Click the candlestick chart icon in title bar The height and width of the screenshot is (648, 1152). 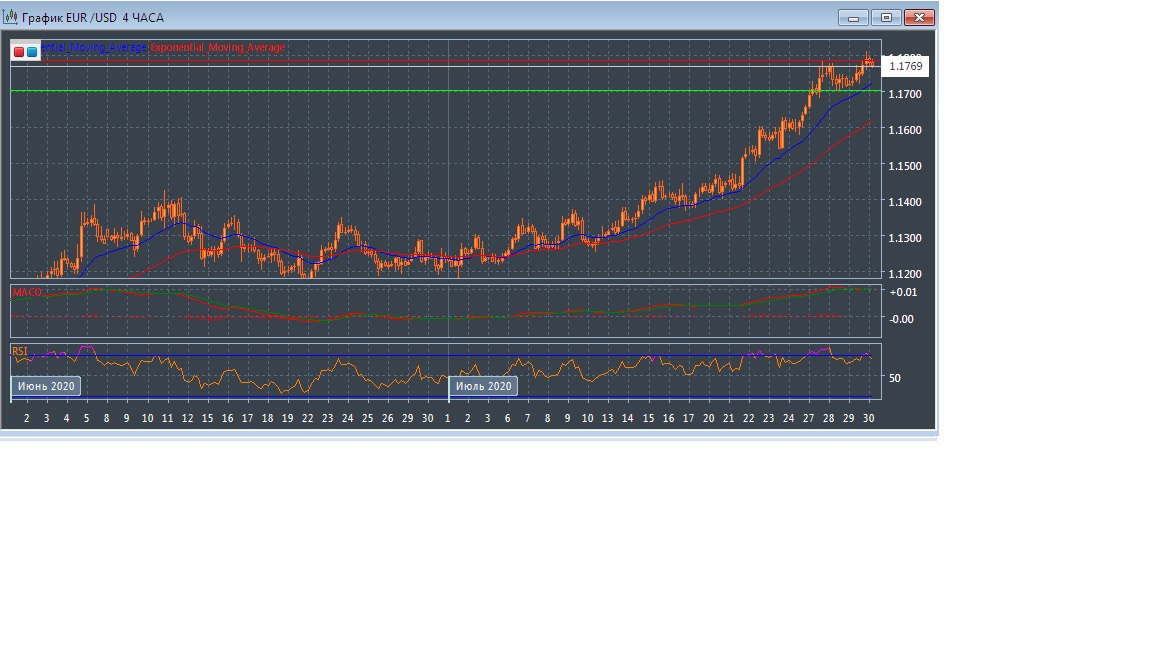pos(10,17)
